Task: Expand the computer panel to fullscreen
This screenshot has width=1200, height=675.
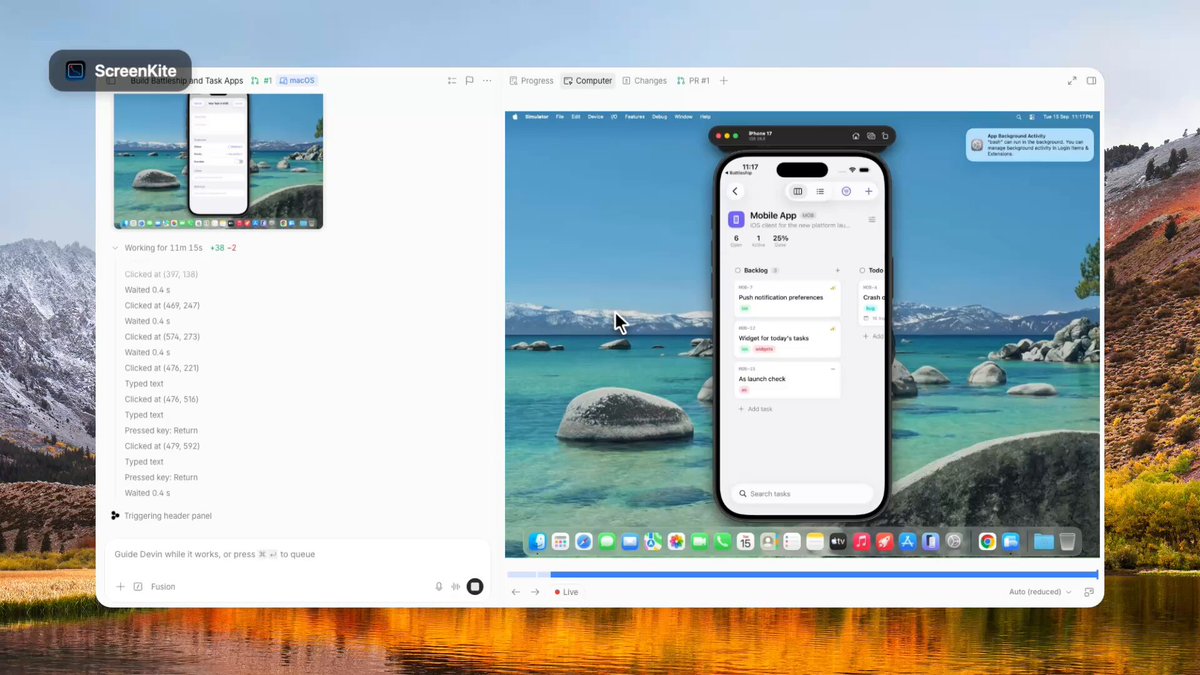Action: pyautogui.click(x=1072, y=81)
